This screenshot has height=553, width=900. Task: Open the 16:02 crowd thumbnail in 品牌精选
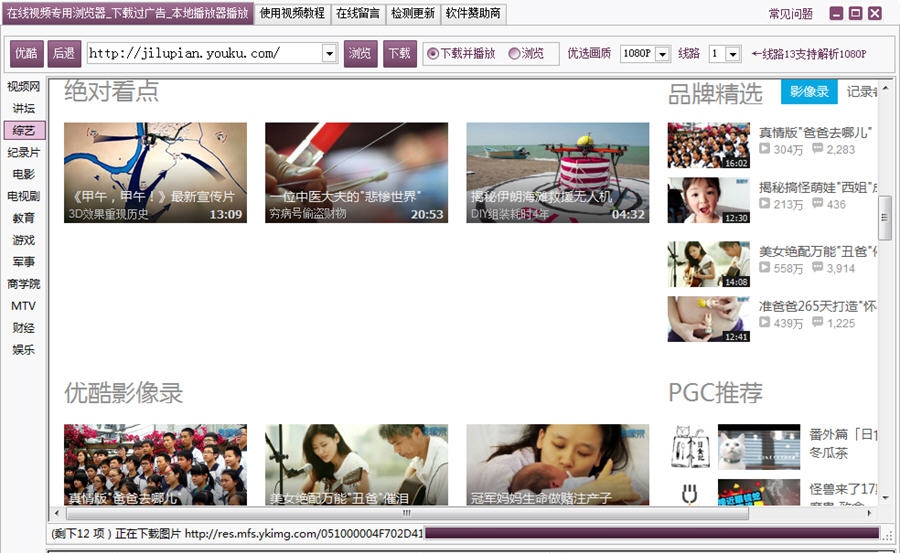click(x=708, y=145)
